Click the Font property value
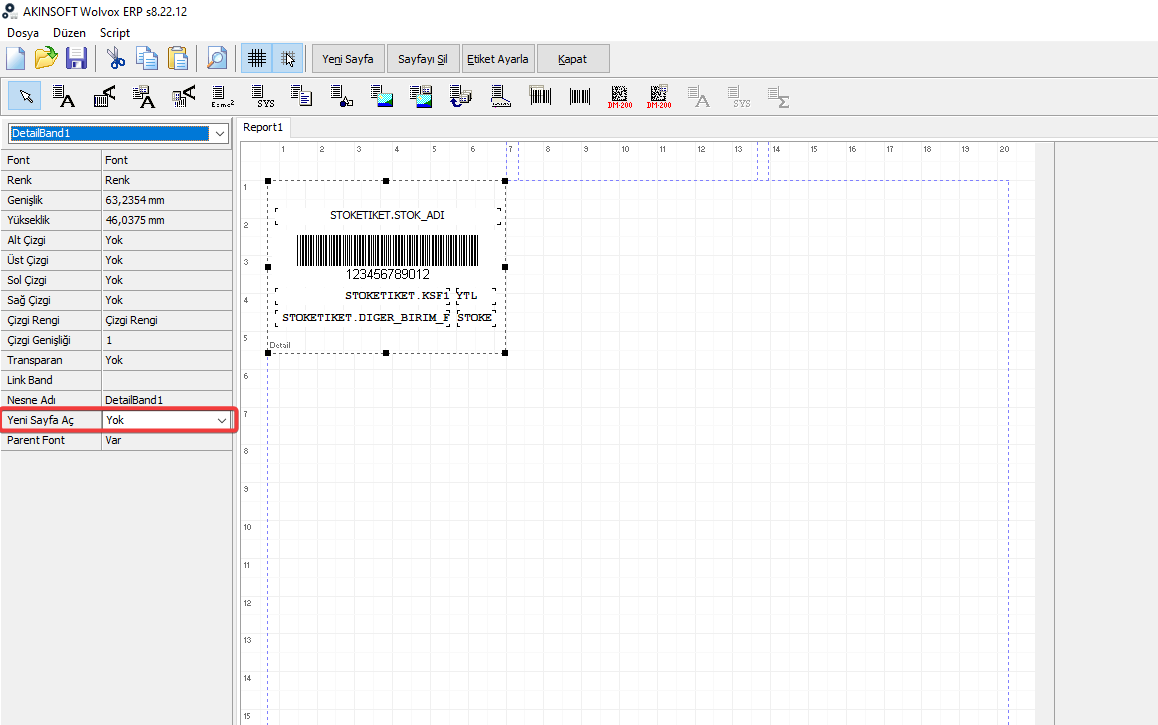The height and width of the screenshot is (725, 1158). click(166, 160)
